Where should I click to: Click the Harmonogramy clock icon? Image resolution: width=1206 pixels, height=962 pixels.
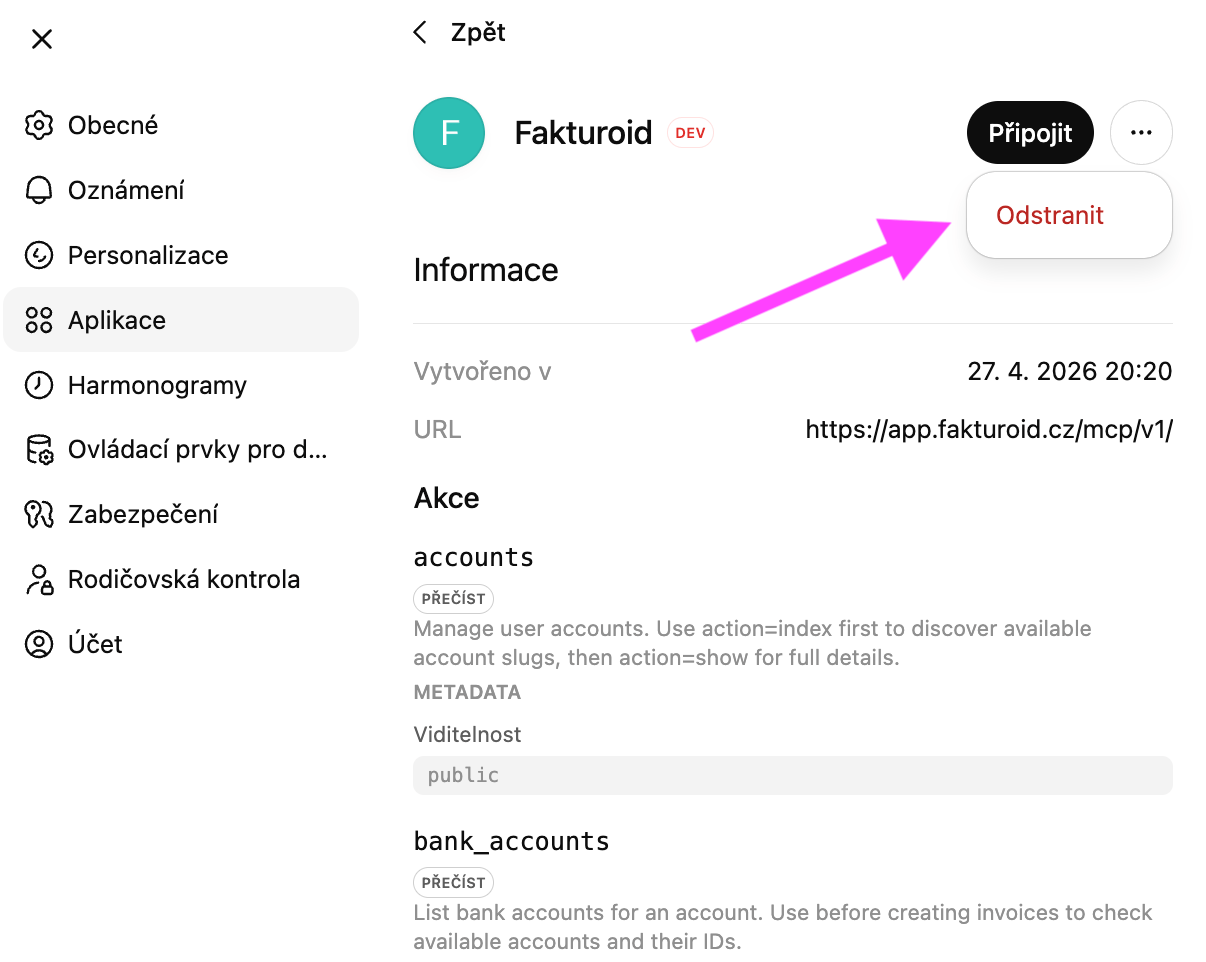38,386
